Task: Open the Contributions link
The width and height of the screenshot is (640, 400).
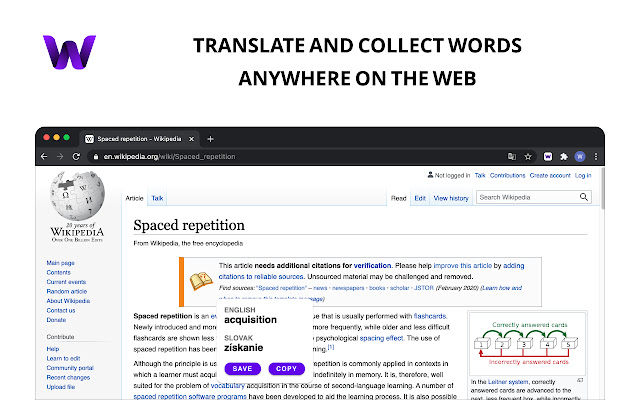Action: (507, 176)
